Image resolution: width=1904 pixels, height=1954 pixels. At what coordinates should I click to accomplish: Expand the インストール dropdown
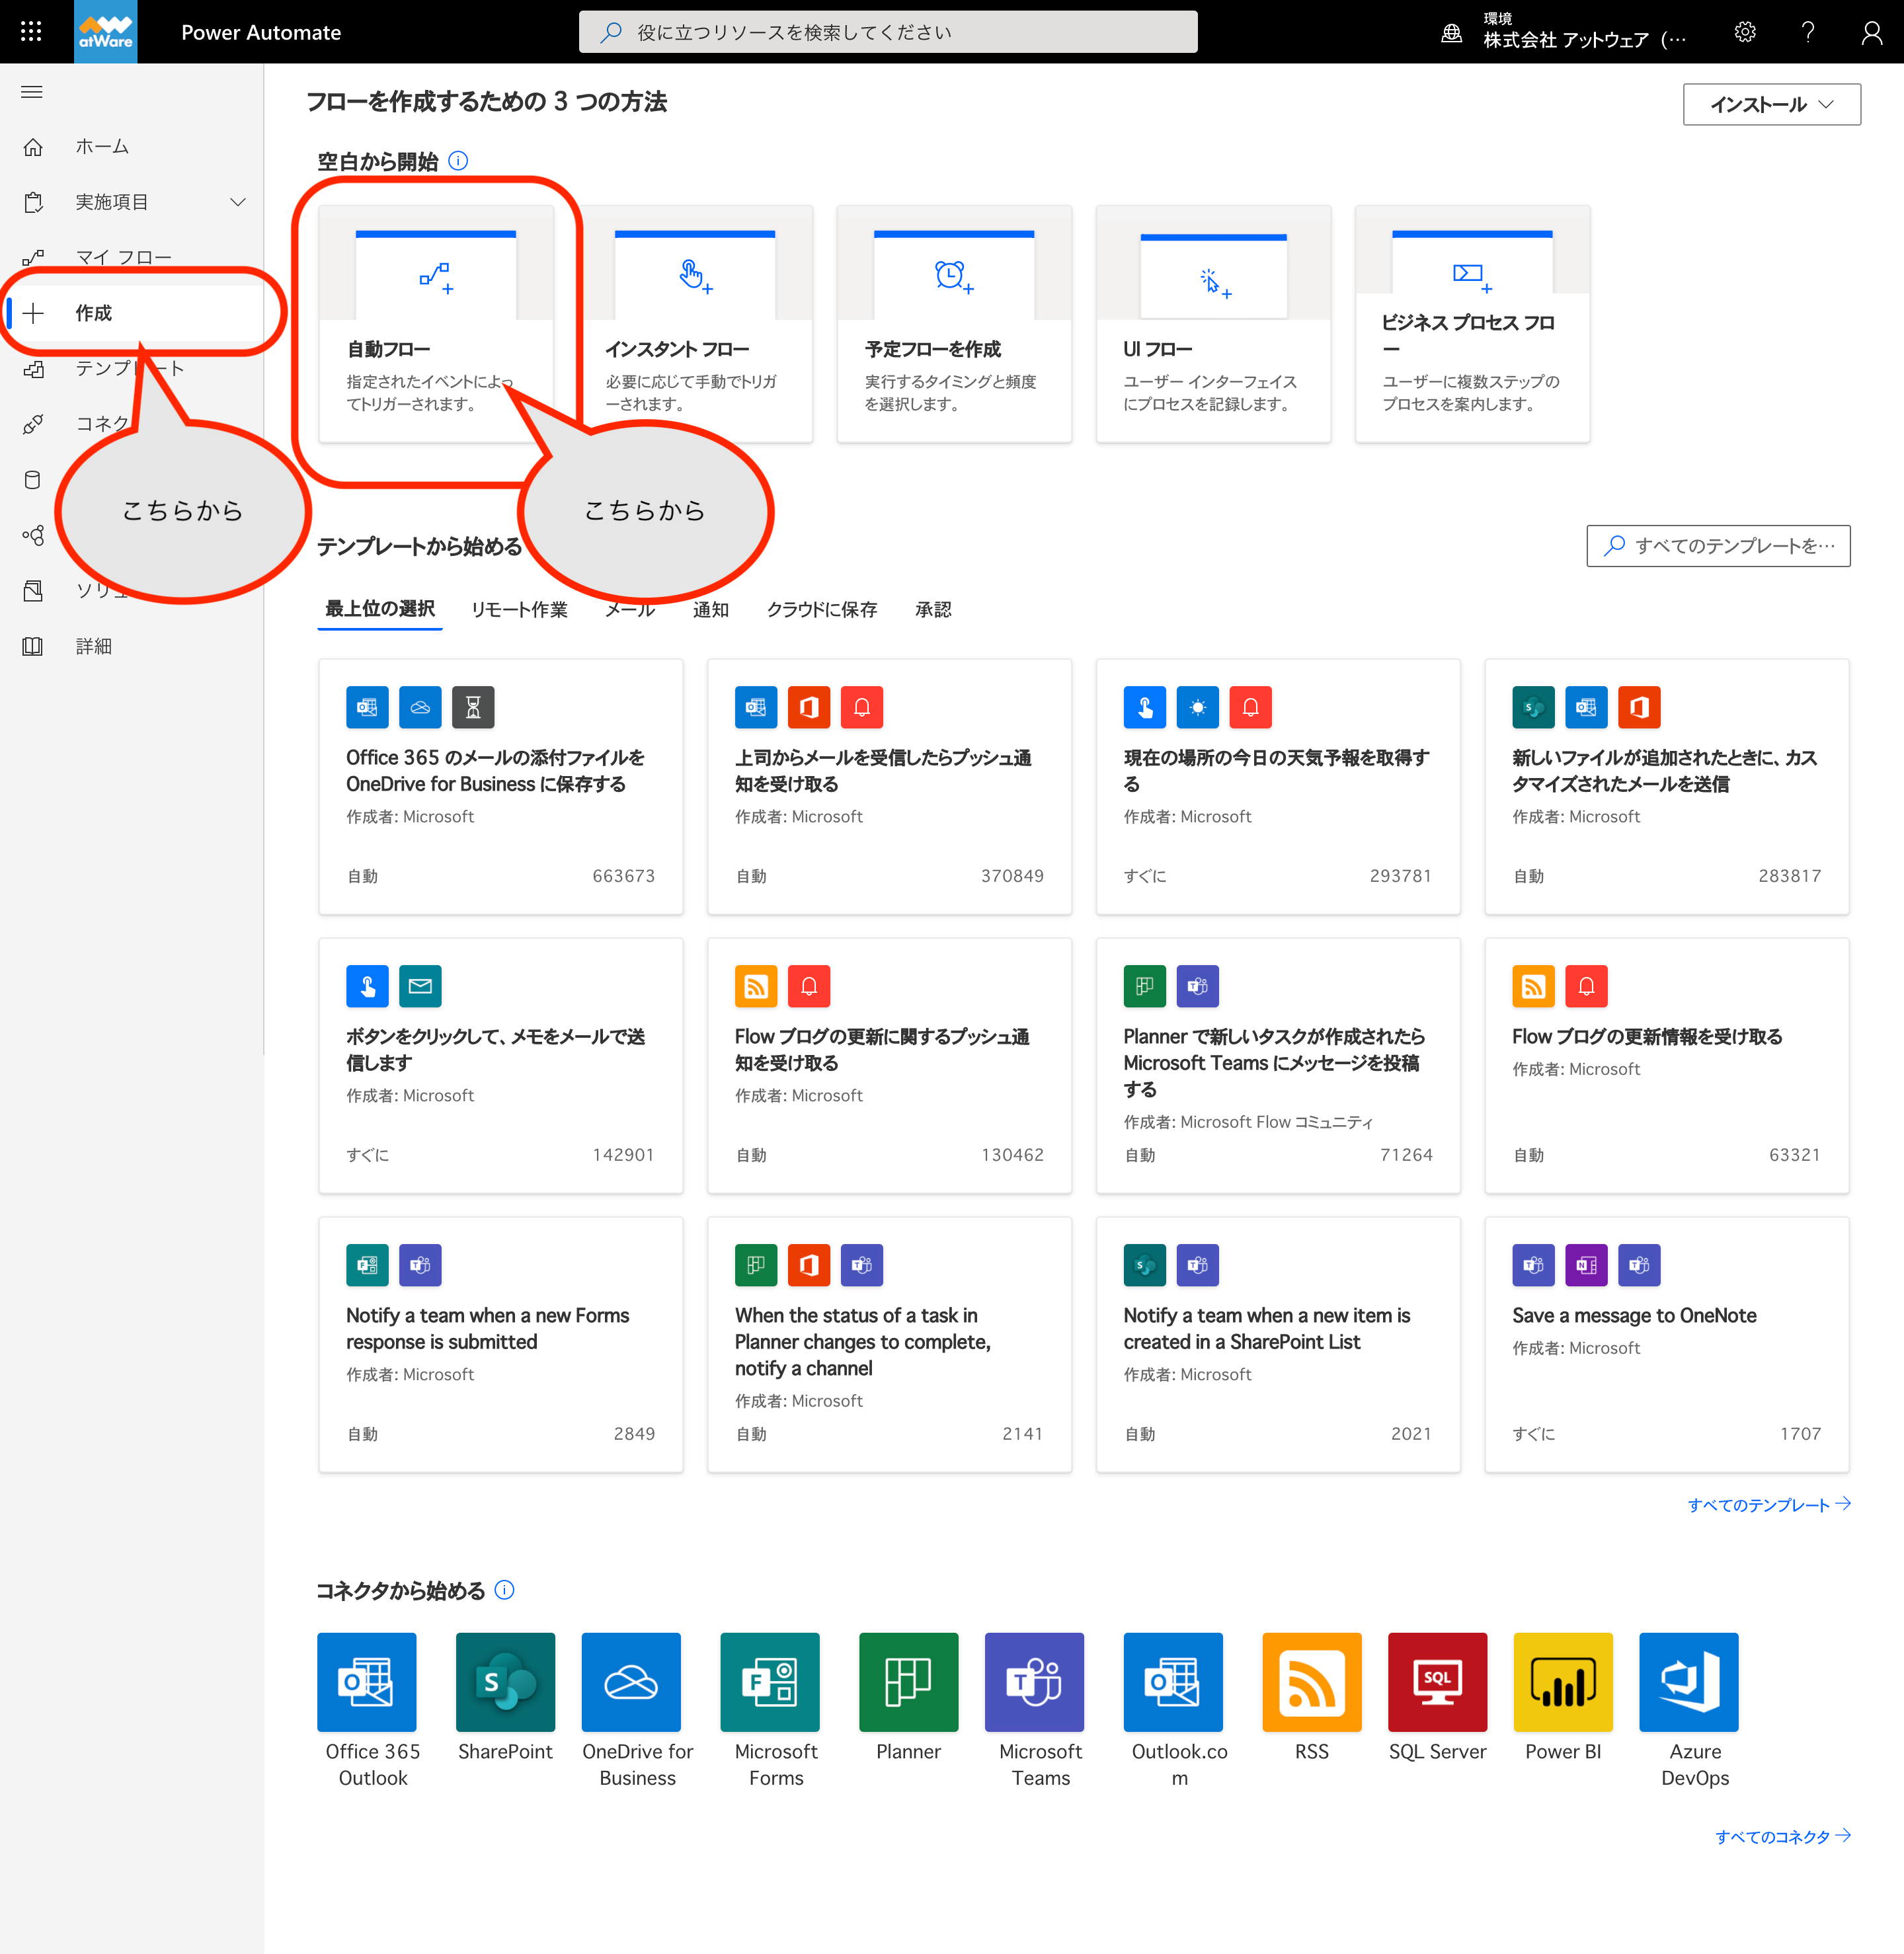pyautogui.click(x=1771, y=104)
